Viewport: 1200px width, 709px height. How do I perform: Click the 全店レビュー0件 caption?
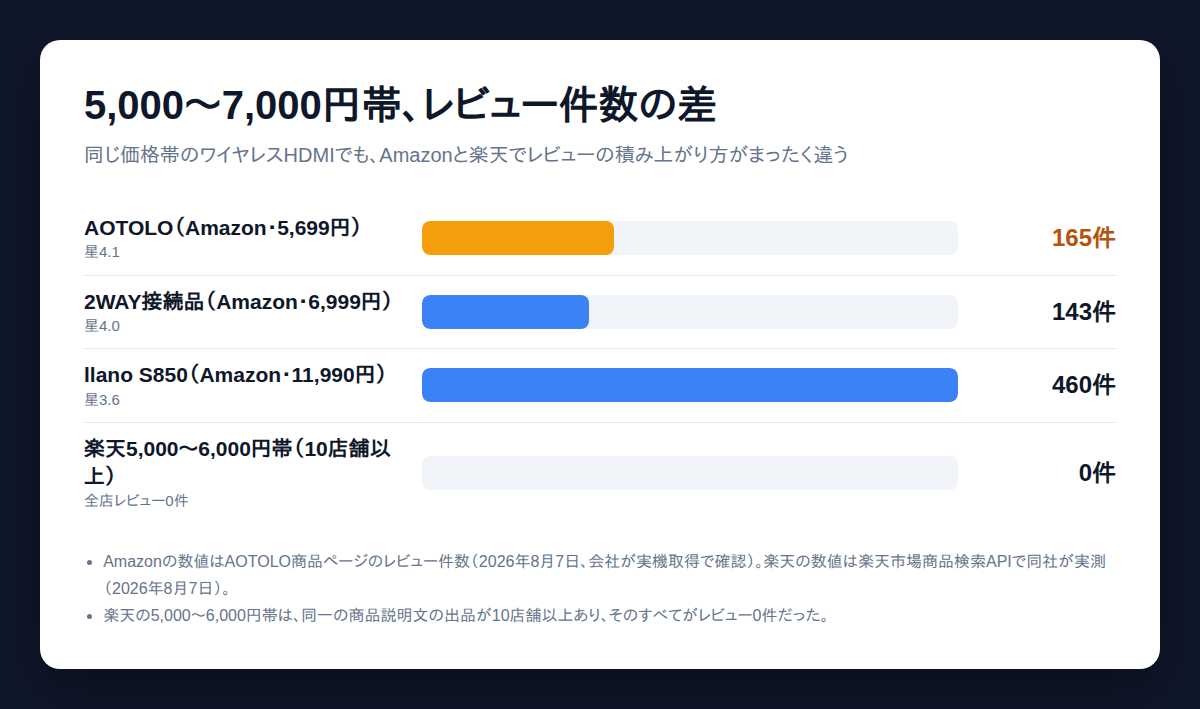click(136, 500)
